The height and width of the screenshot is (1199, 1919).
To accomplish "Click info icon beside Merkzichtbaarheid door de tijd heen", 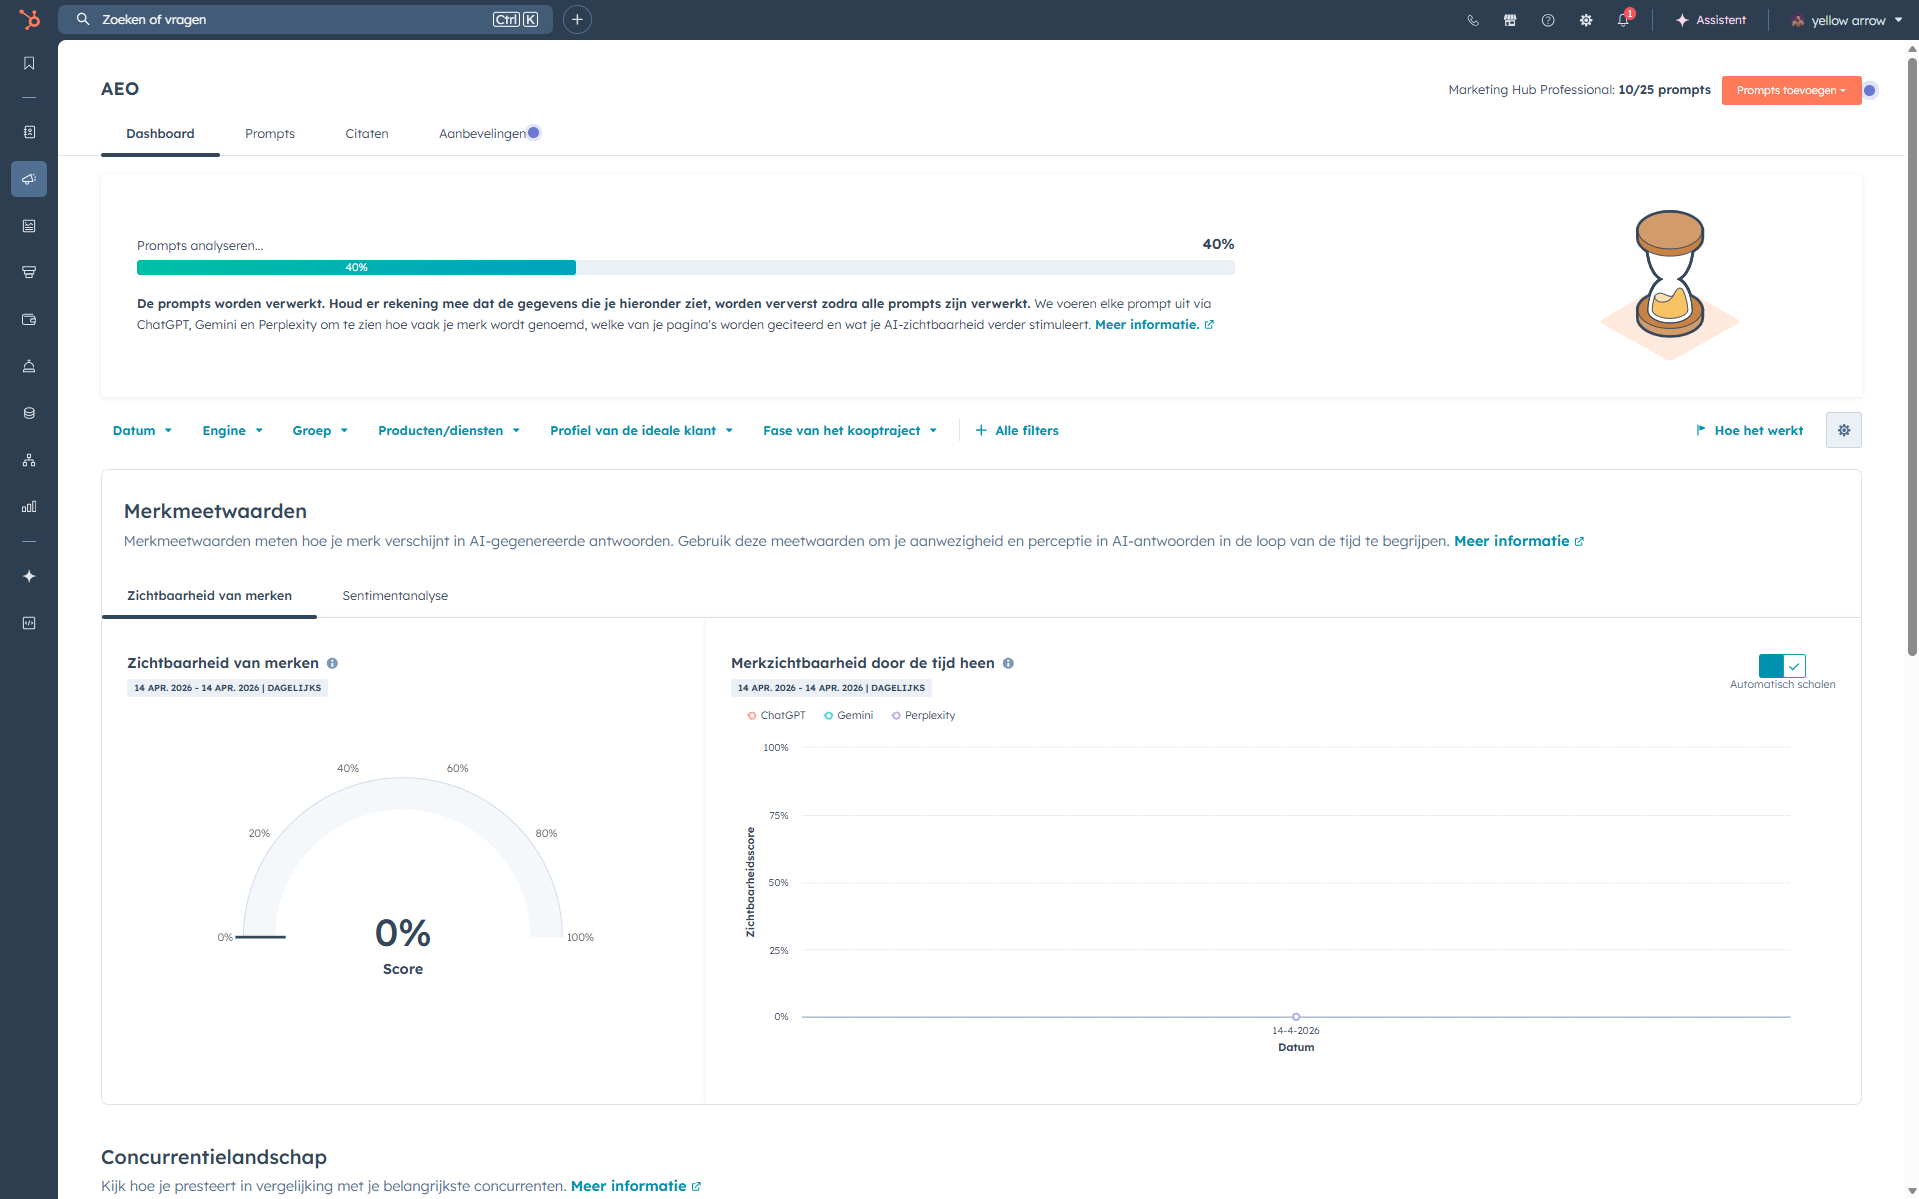I will (1008, 663).
